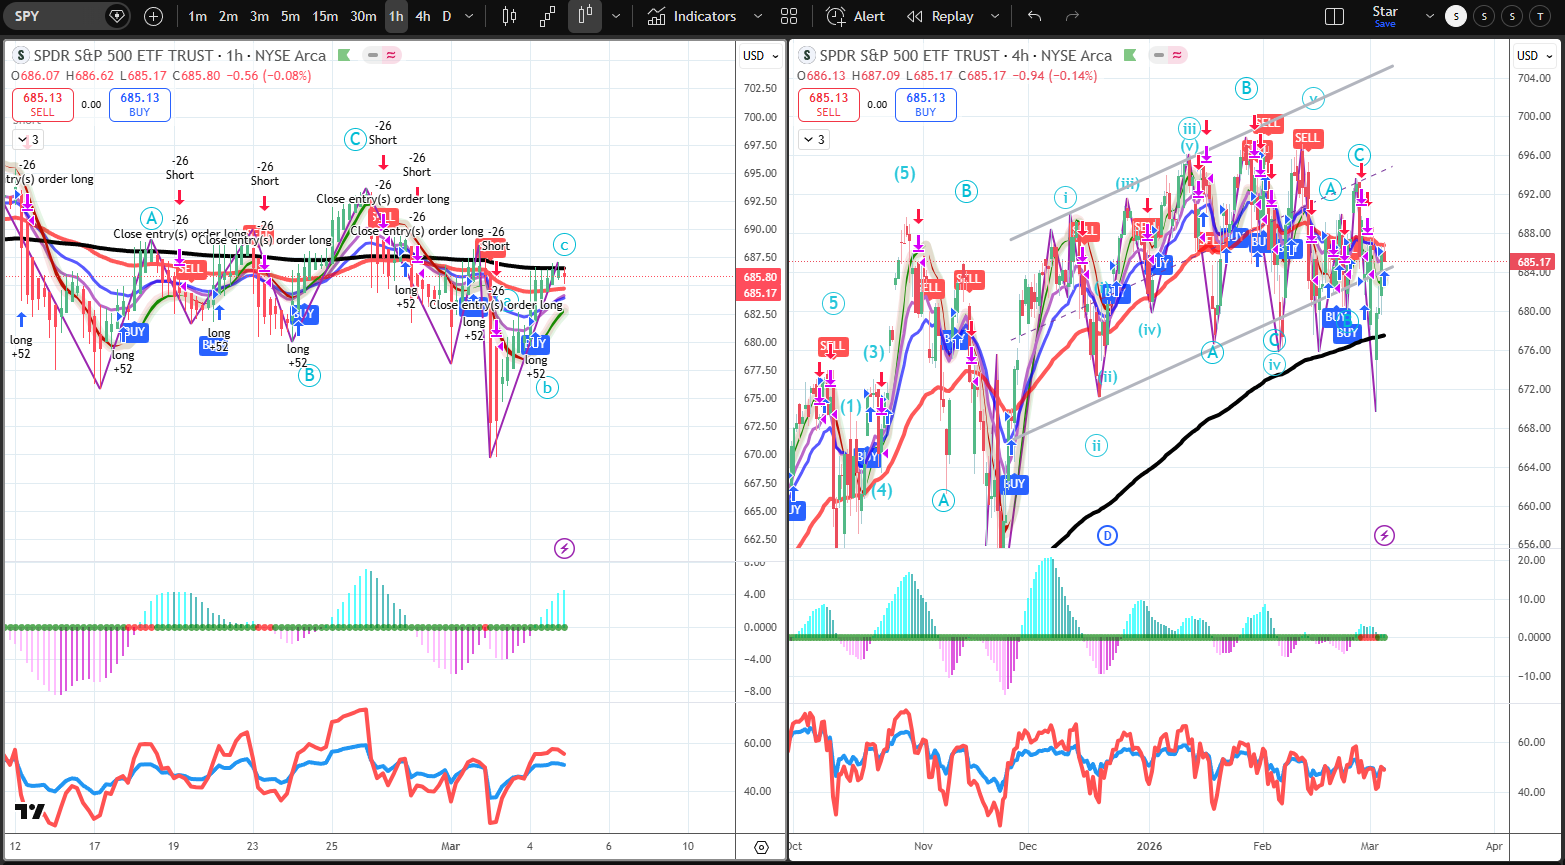Open the lightning event icon on 1h chart
Screen dimensions: 1565x865
[565, 548]
